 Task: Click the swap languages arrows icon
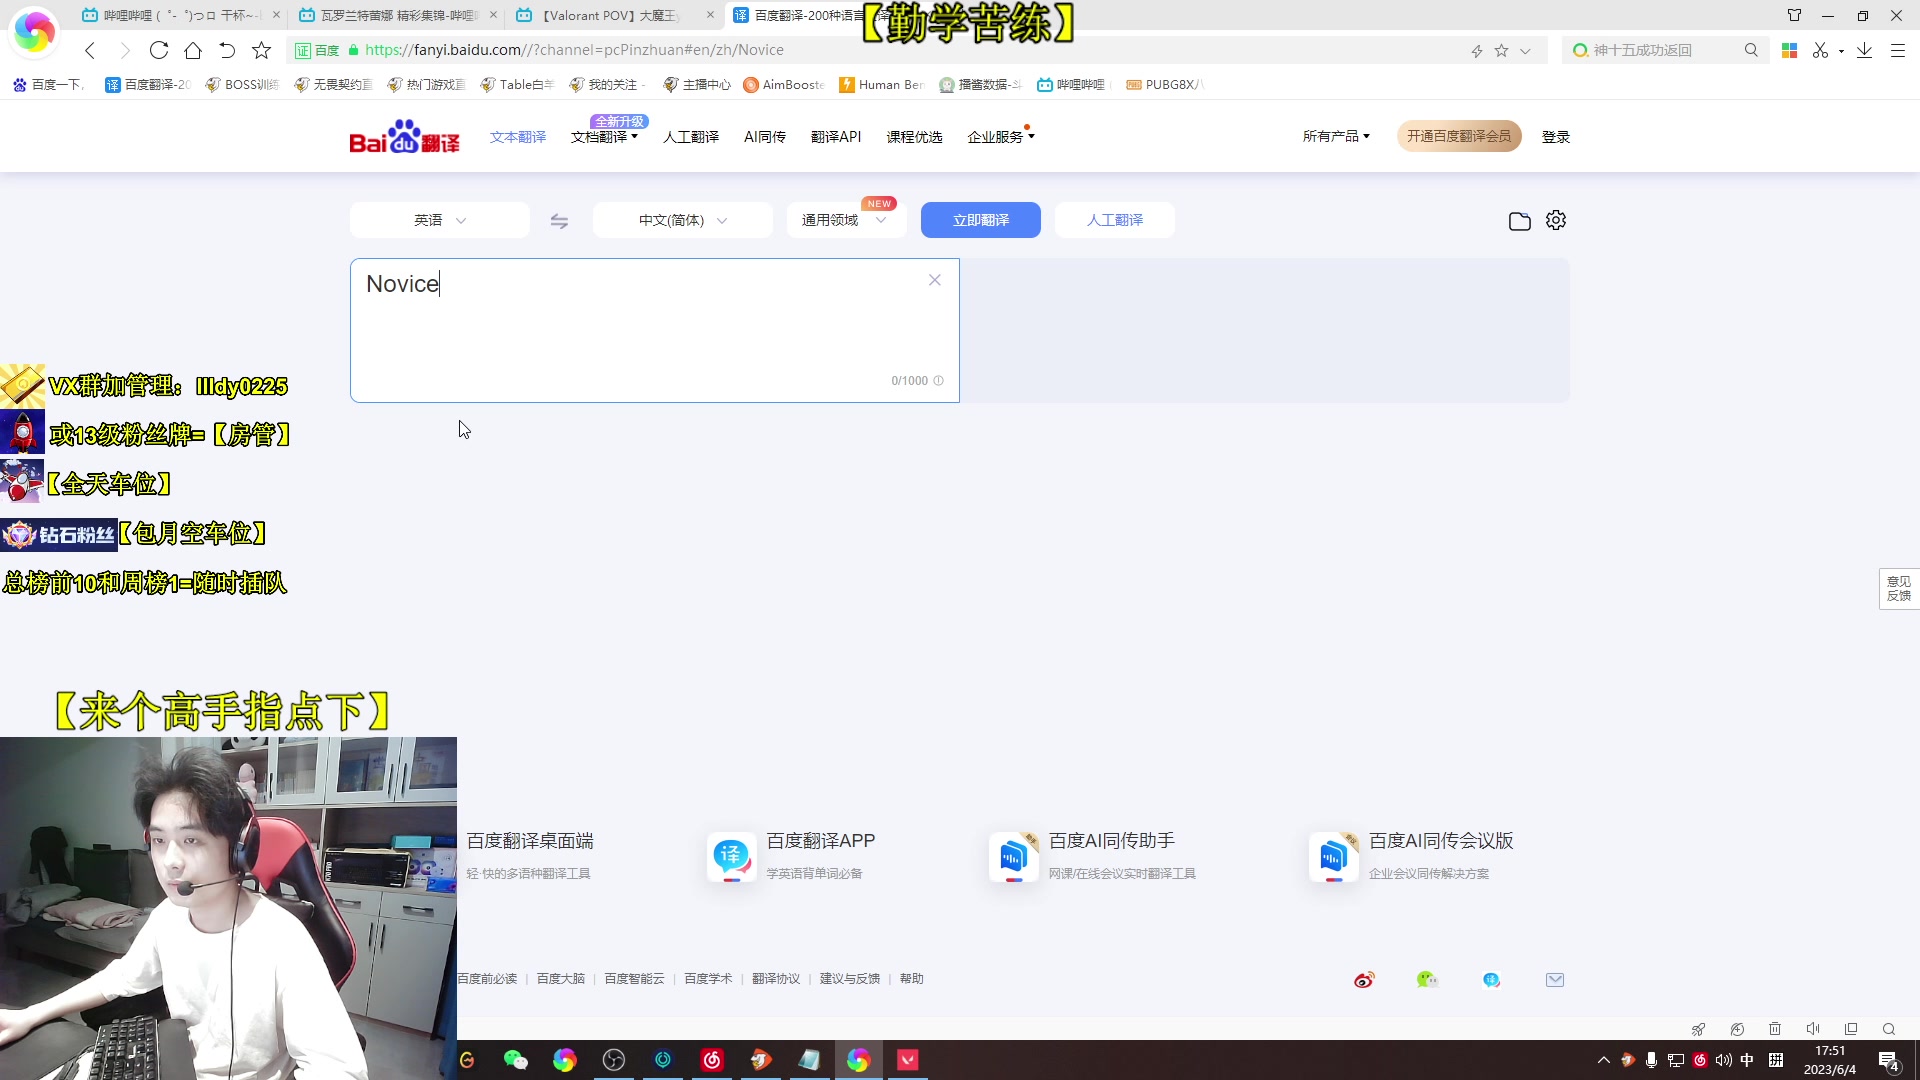click(559, 220)
